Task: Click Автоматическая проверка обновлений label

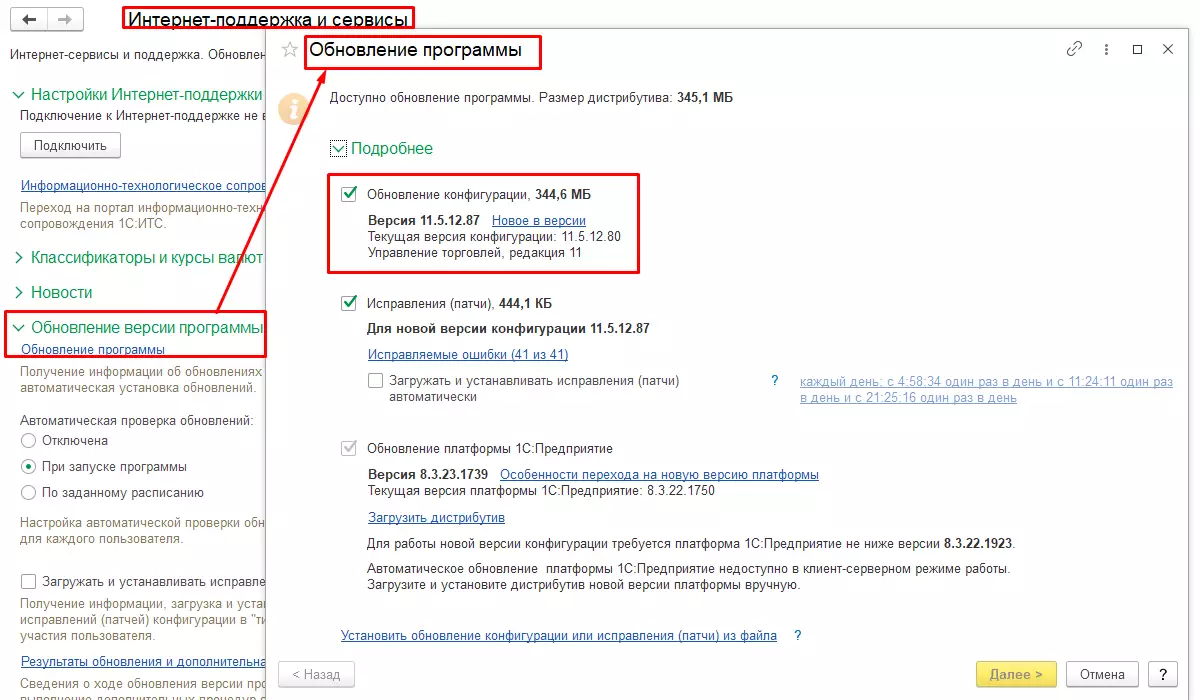Action: point(137,419)
